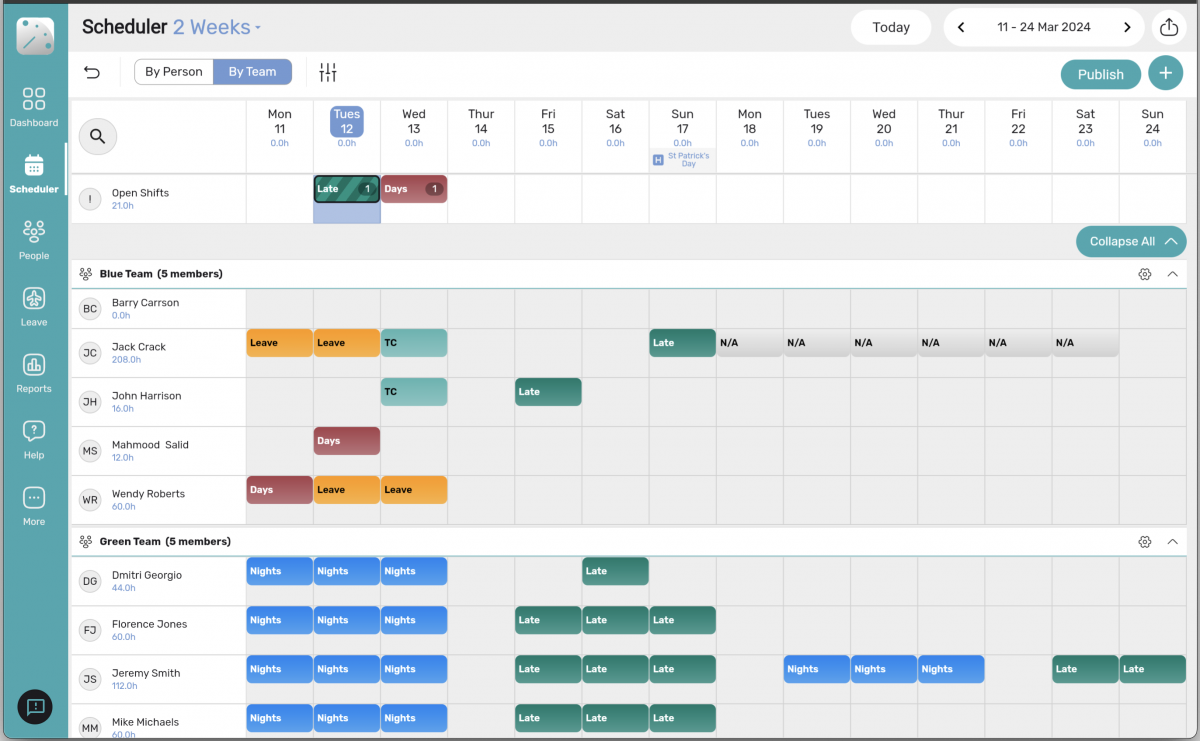This screenshot has height=741, width=1200.
Task: Click the Today button
Action: coord(890,28)
